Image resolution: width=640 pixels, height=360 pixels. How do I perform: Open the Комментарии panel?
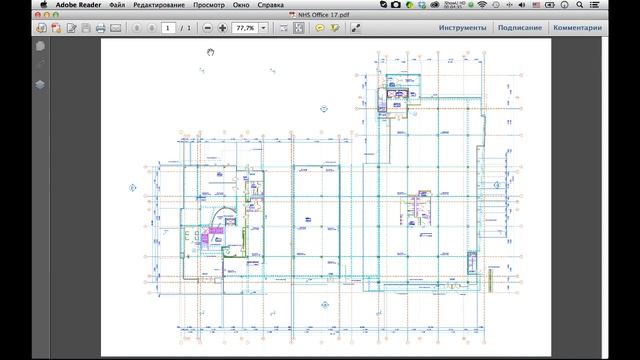(577, 28)
